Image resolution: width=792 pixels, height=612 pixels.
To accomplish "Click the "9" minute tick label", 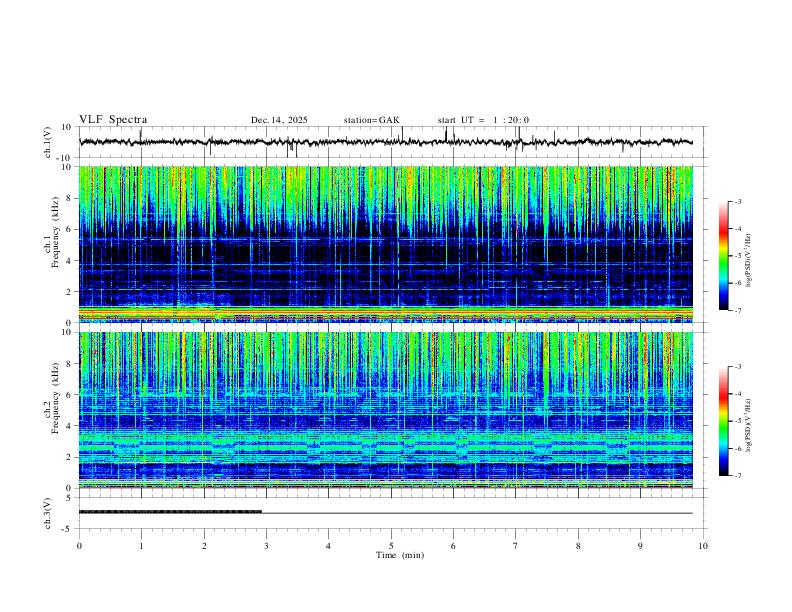I will [x=640, y=546].
